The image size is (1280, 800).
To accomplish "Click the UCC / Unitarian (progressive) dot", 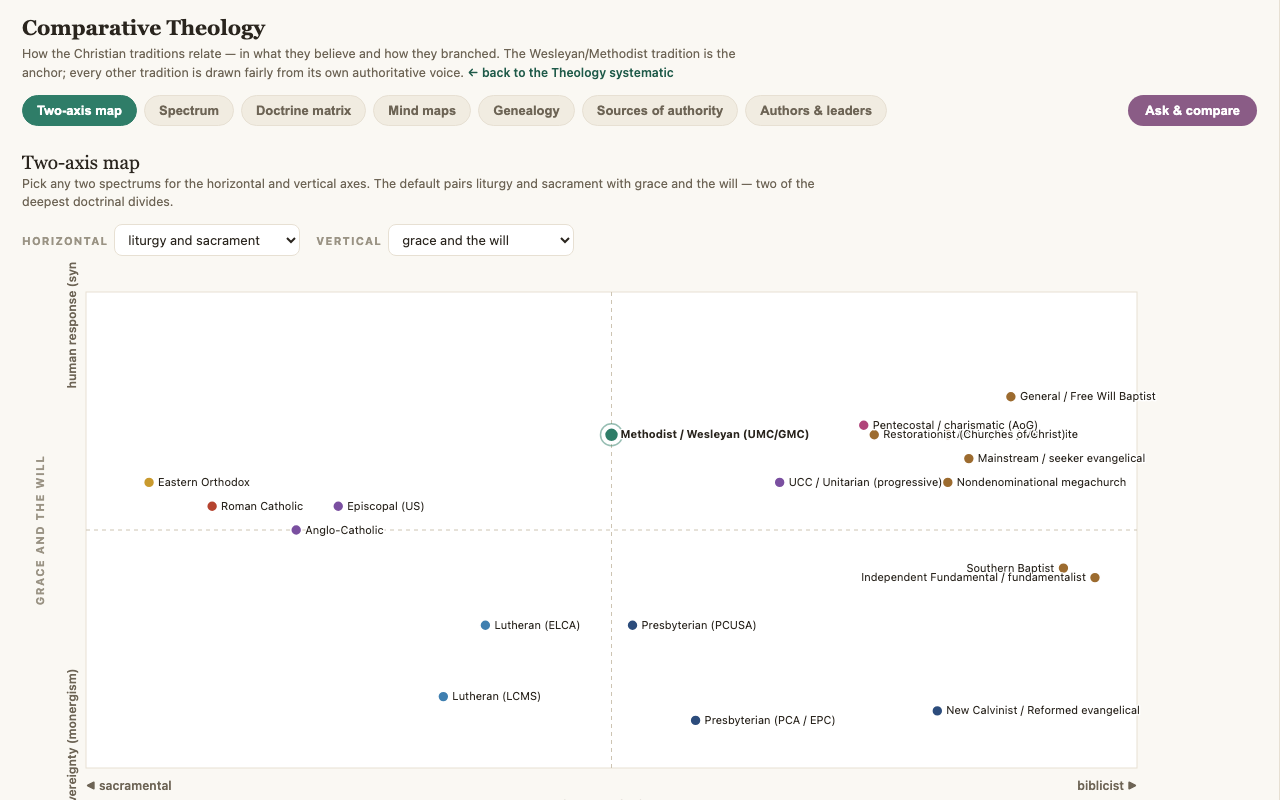I will click(x=779, y=482).
